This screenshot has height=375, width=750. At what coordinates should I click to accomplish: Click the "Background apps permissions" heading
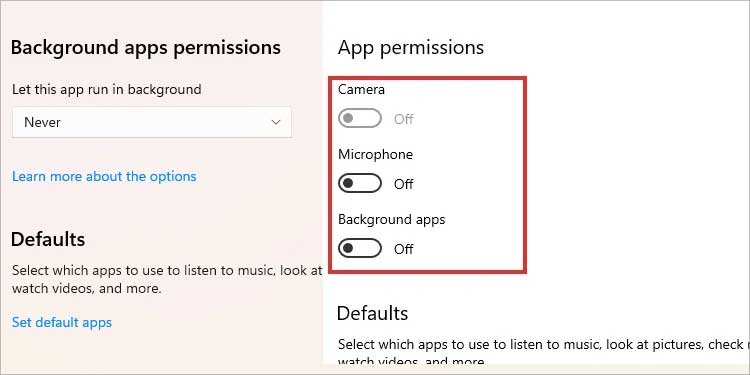[145, 48]
